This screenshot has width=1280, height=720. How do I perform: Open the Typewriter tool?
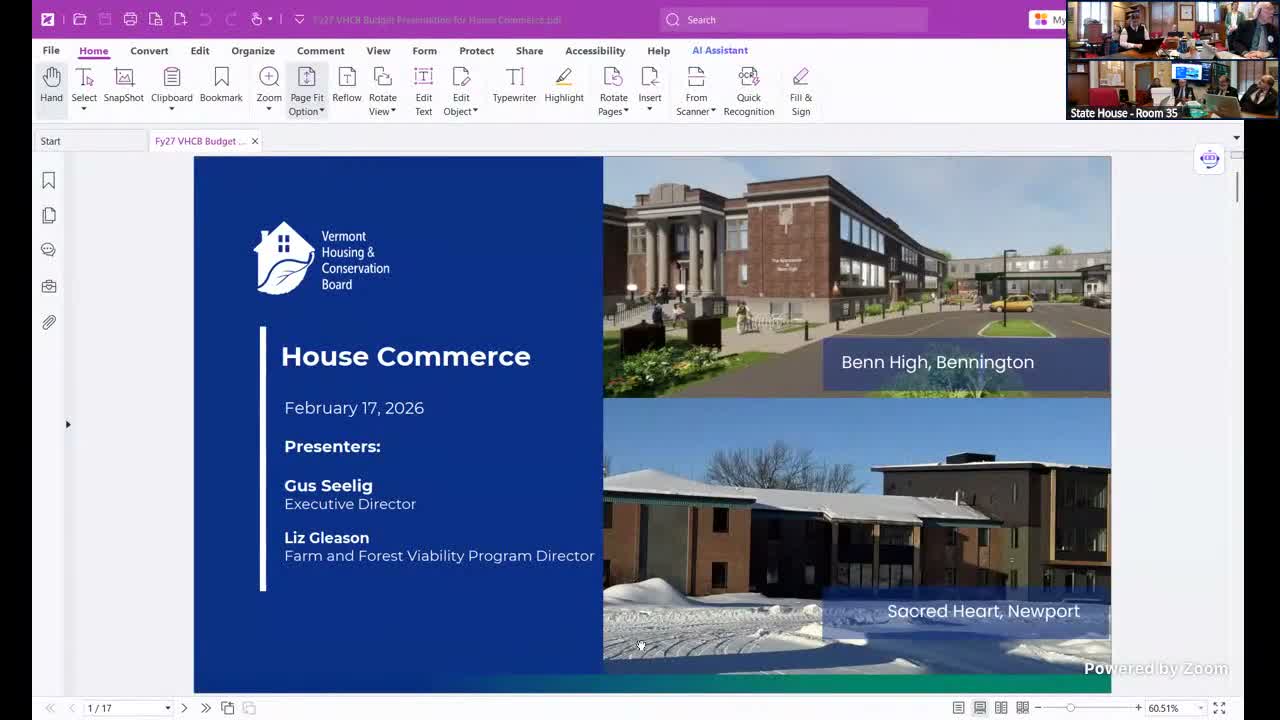click(514, 85)
